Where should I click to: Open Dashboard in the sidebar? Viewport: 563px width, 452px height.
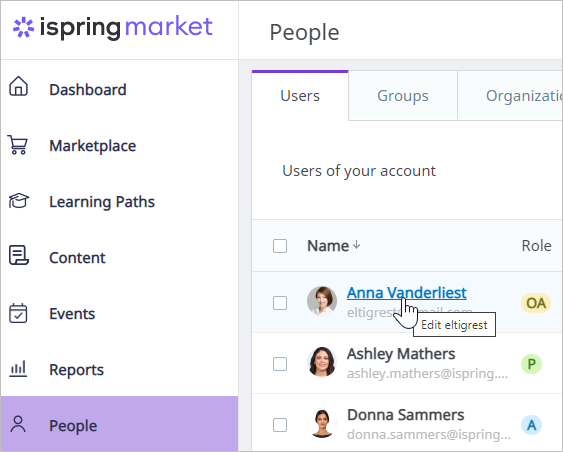click(x=119, y=89)
